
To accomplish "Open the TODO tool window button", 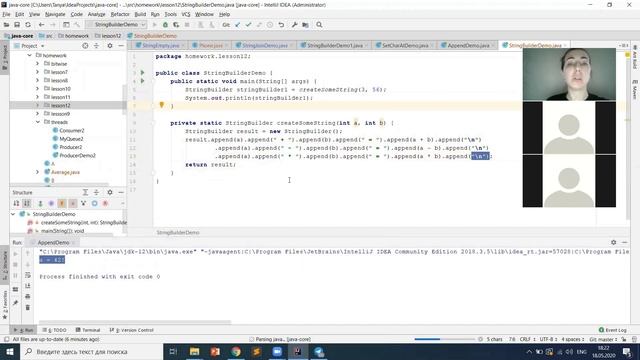I will (x=55, y=330).
